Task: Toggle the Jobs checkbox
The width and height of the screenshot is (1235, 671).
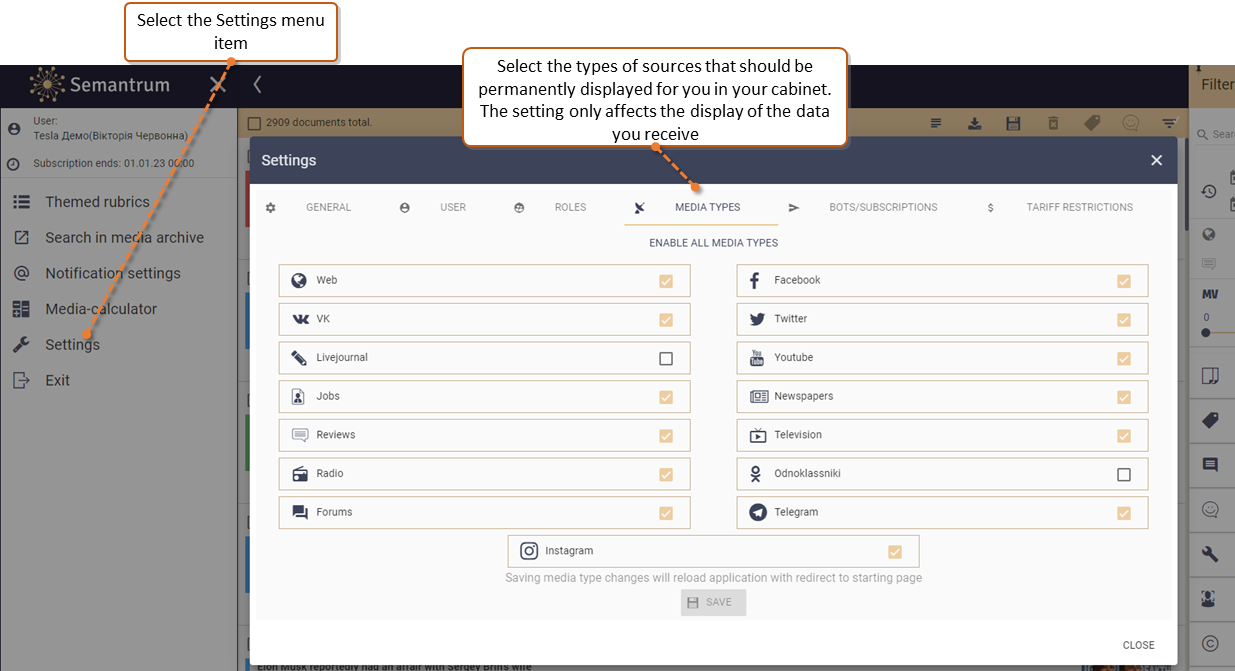Action: [x=666, y=397]
